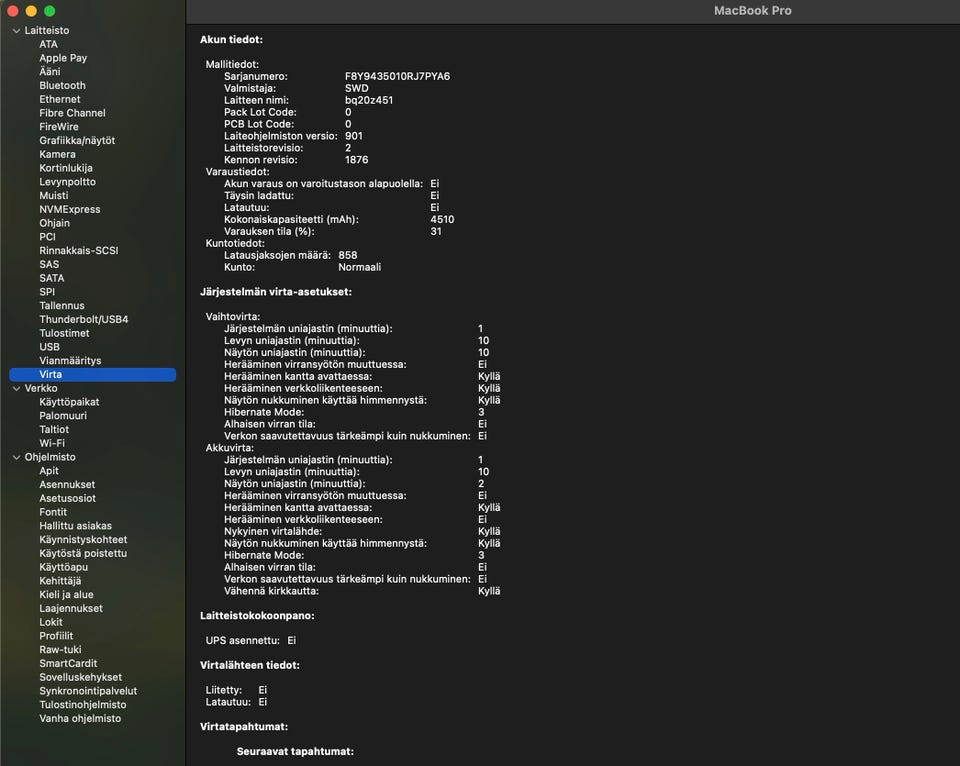This screenshot has width=960, height=766.
Task: Select Palomuuri firewall entry
Action: point(63,416)
